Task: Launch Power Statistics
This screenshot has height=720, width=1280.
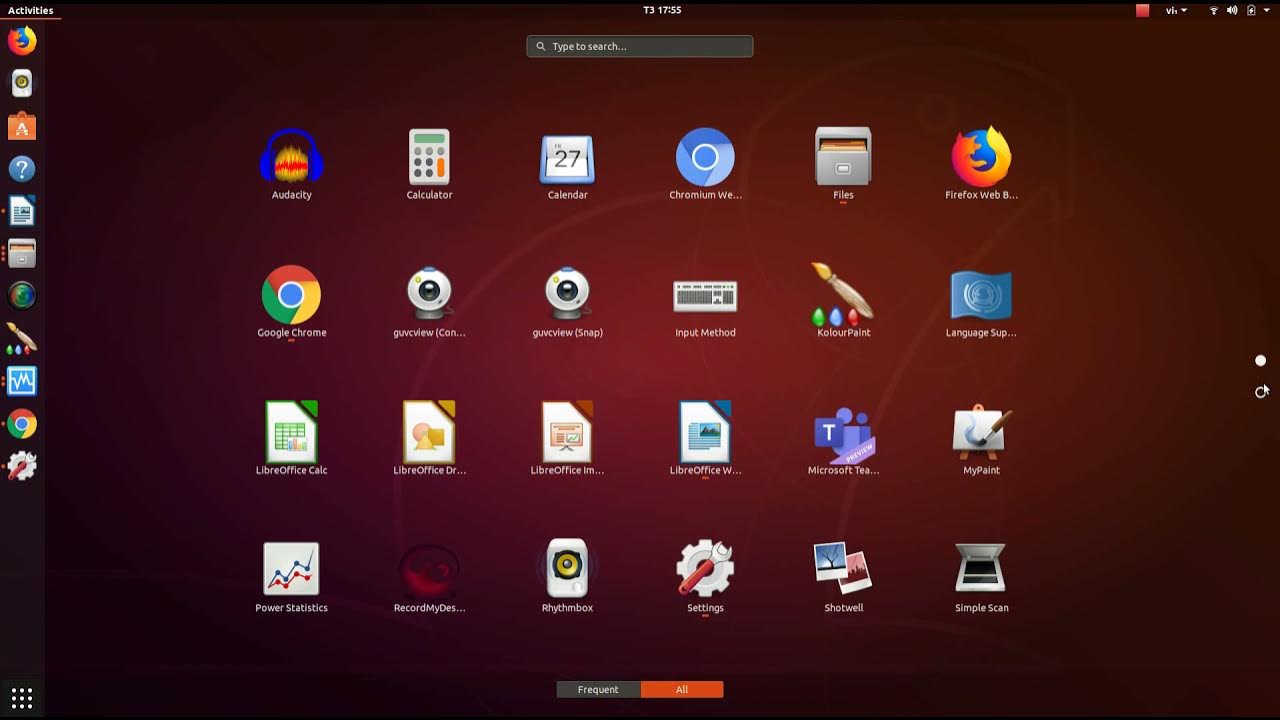Action: pyautogui.click(x=291, y=576)
